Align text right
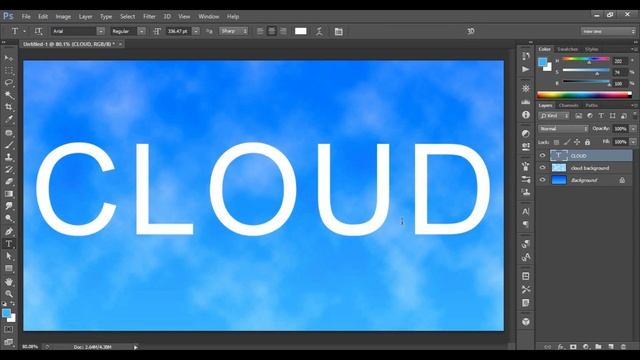Viewport: 640px width, 360px height. click(x=283, y=31)
